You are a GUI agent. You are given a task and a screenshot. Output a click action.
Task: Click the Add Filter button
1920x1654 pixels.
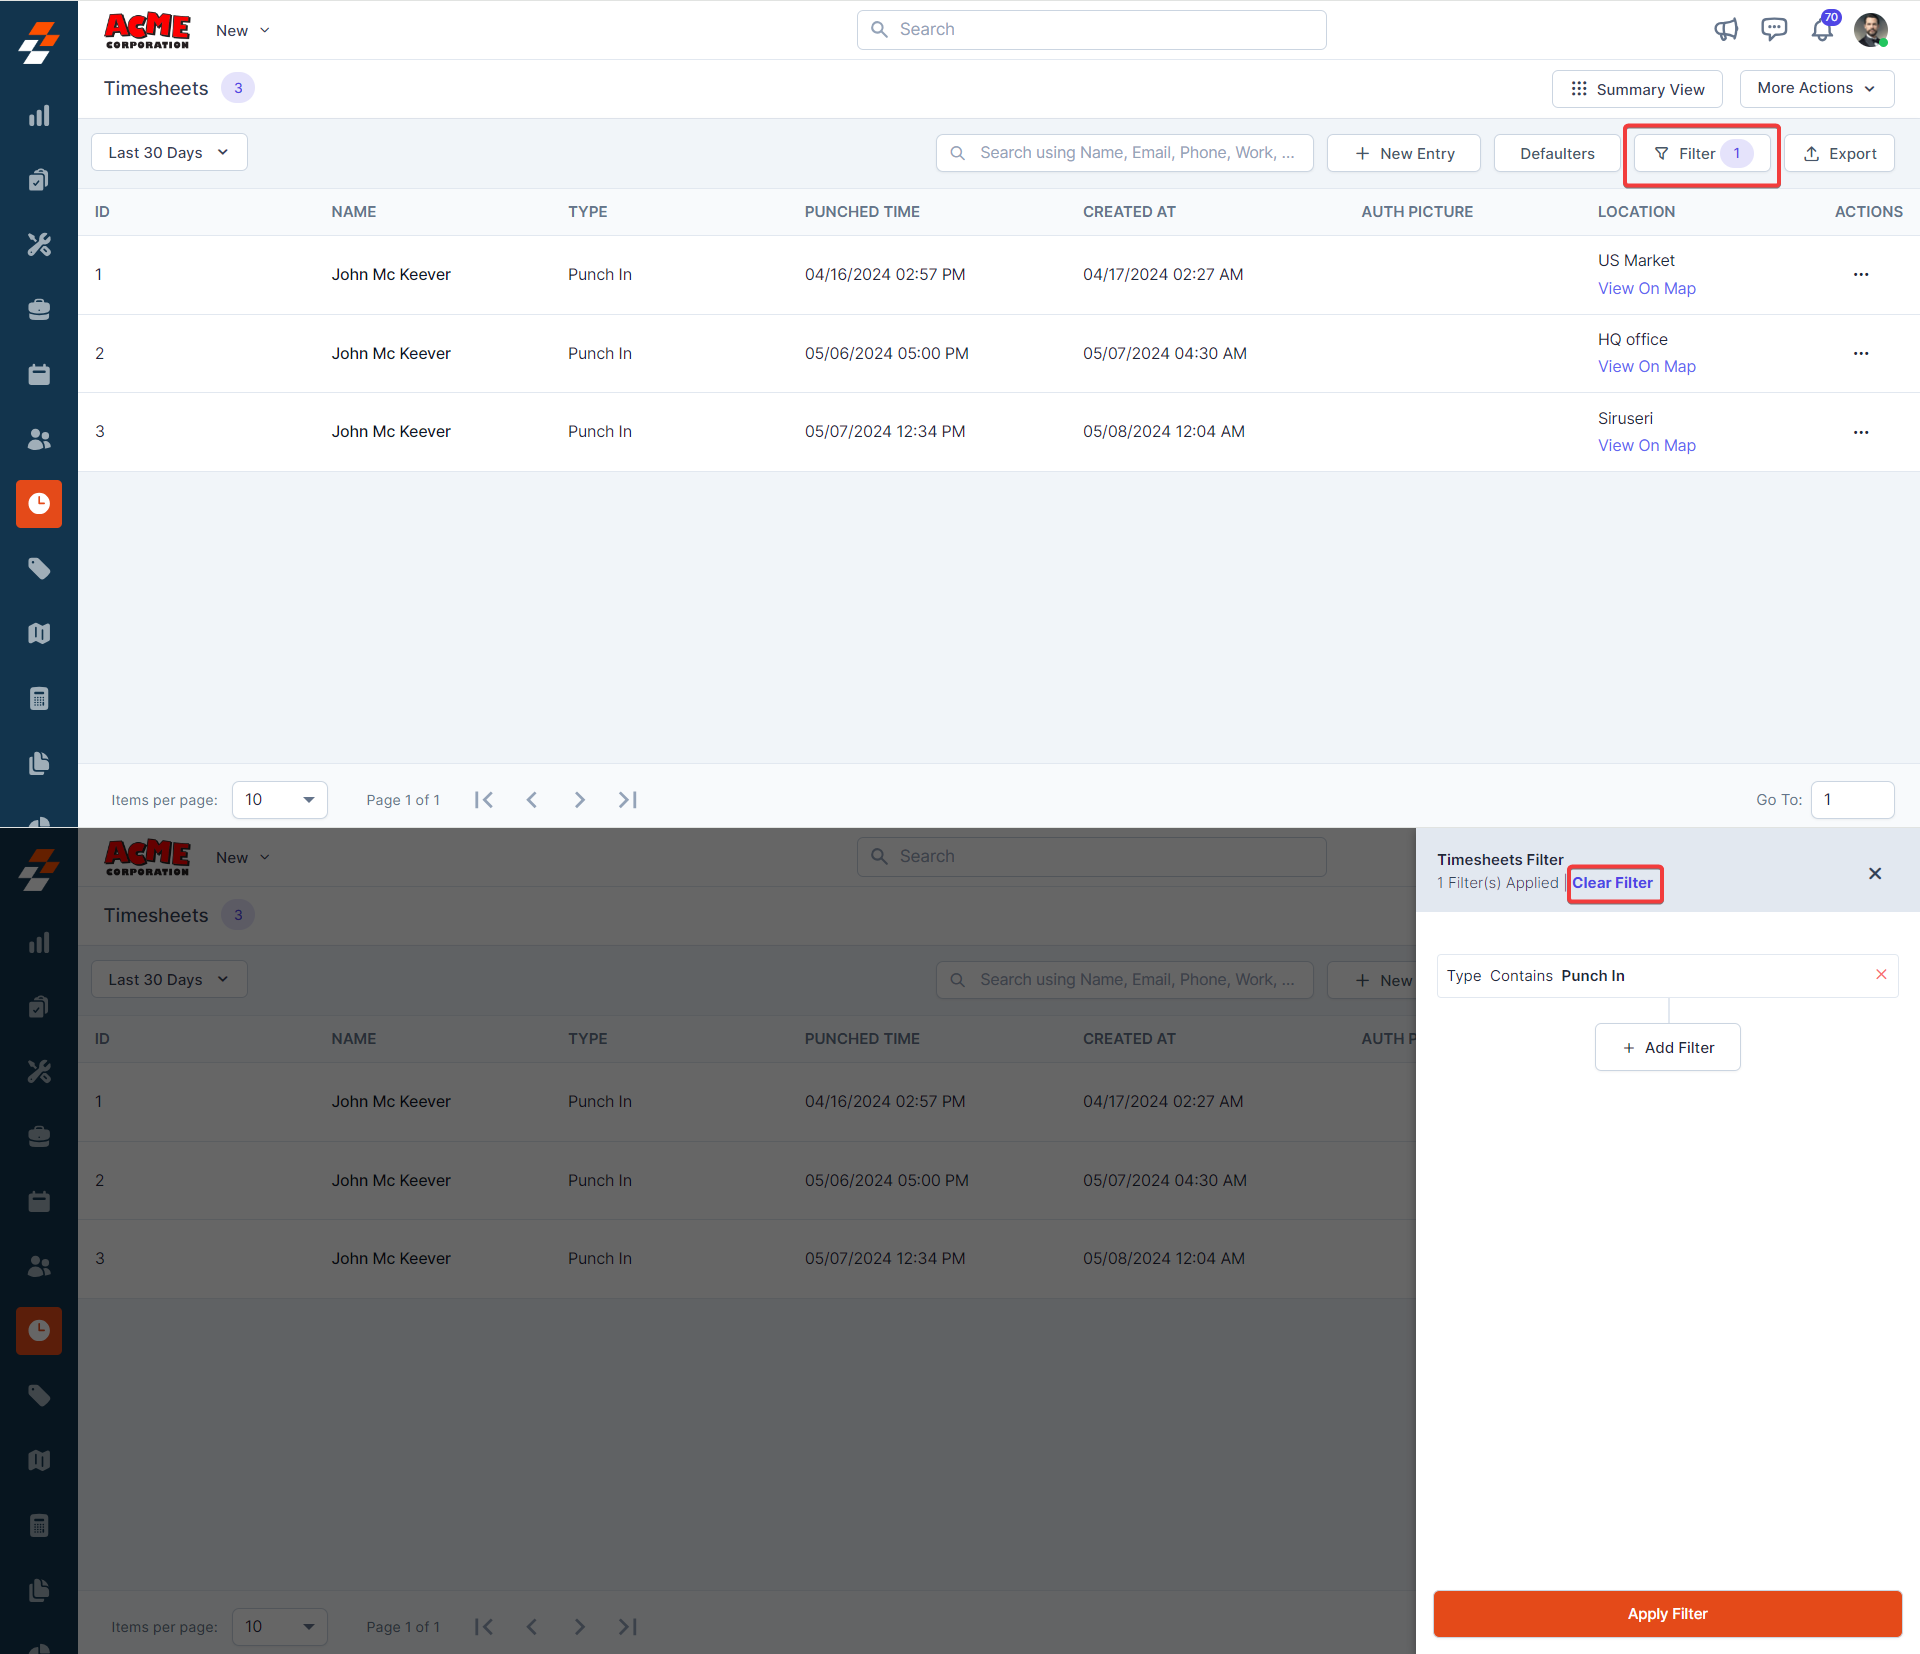[1667, 1048]
